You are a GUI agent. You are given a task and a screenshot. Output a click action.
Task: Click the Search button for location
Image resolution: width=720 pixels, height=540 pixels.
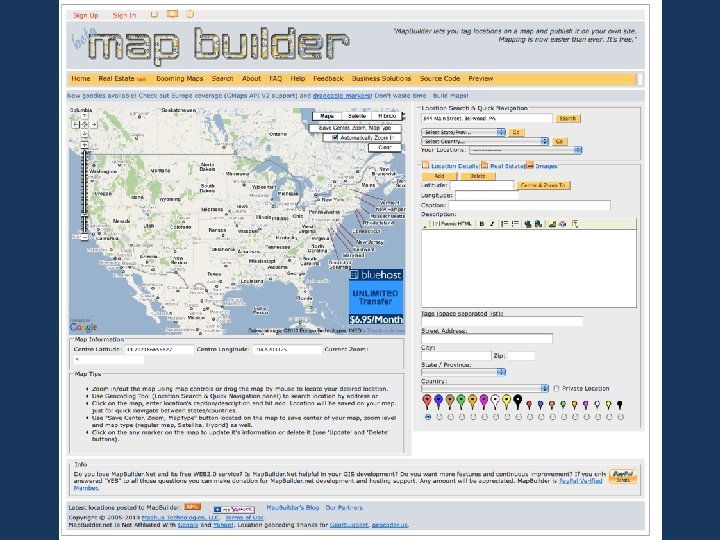(x=568, y=118)
